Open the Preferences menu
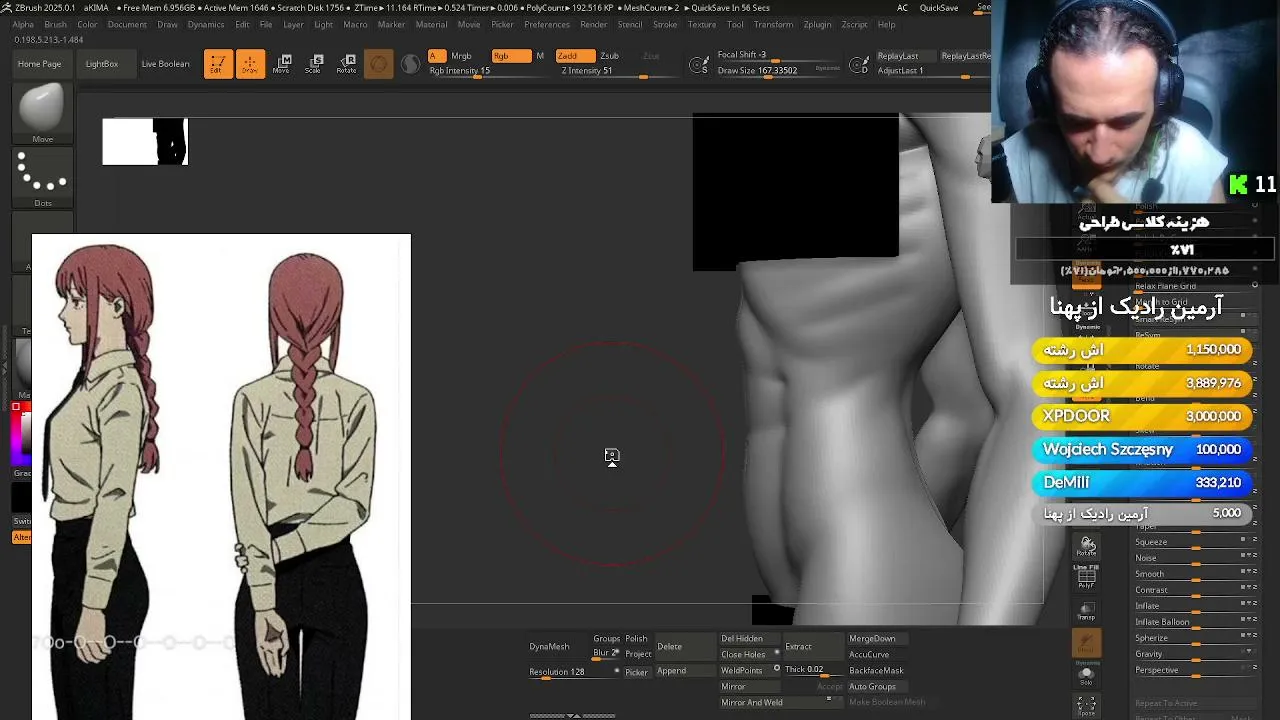The height and width of the screenshot is (720, 1280). click(547, 25)
